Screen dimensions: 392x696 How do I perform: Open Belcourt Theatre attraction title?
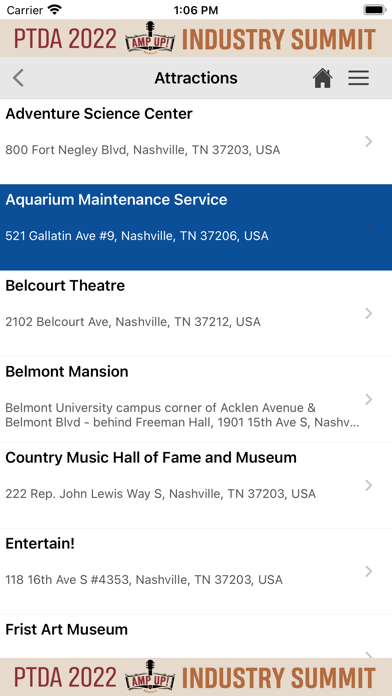(65, 285)
